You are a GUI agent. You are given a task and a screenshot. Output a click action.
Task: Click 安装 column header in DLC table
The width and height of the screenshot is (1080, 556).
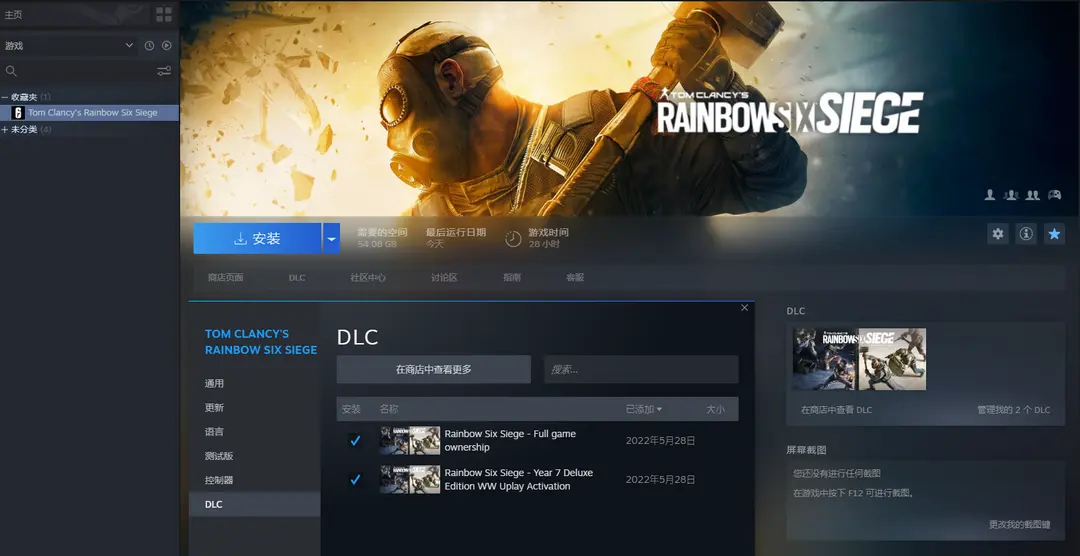click(x=351, y=409)
